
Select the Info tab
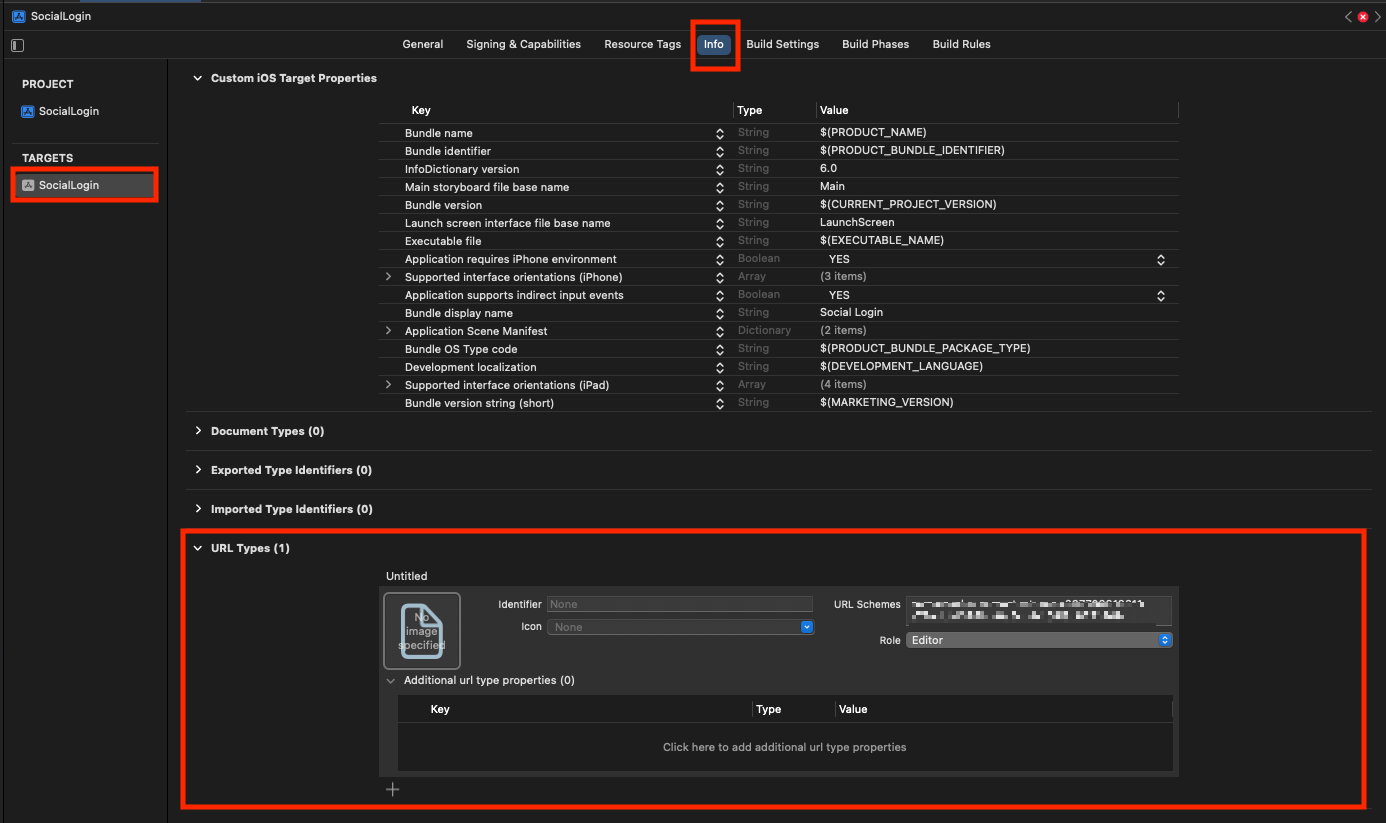714,44
